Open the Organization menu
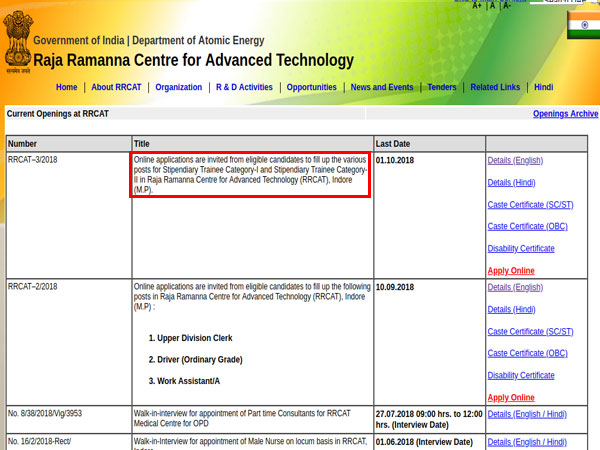 pyautogui.click(x=179, y=87)
